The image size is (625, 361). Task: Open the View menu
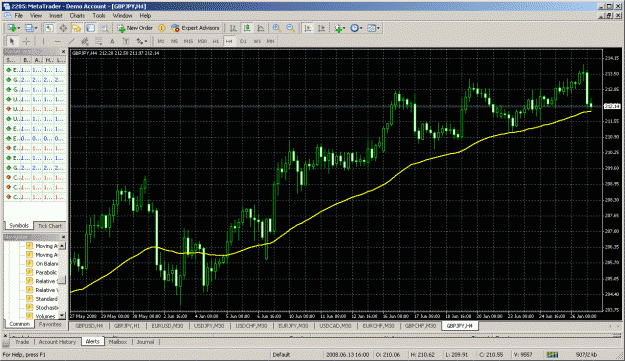pos(36,16)
